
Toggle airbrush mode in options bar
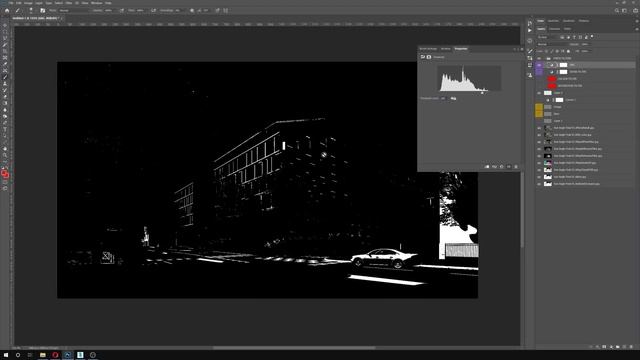[x=153, y=11]
